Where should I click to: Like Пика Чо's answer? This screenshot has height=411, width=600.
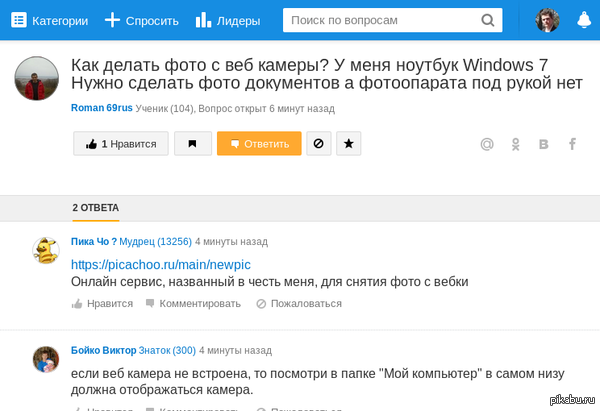point(102,303)
